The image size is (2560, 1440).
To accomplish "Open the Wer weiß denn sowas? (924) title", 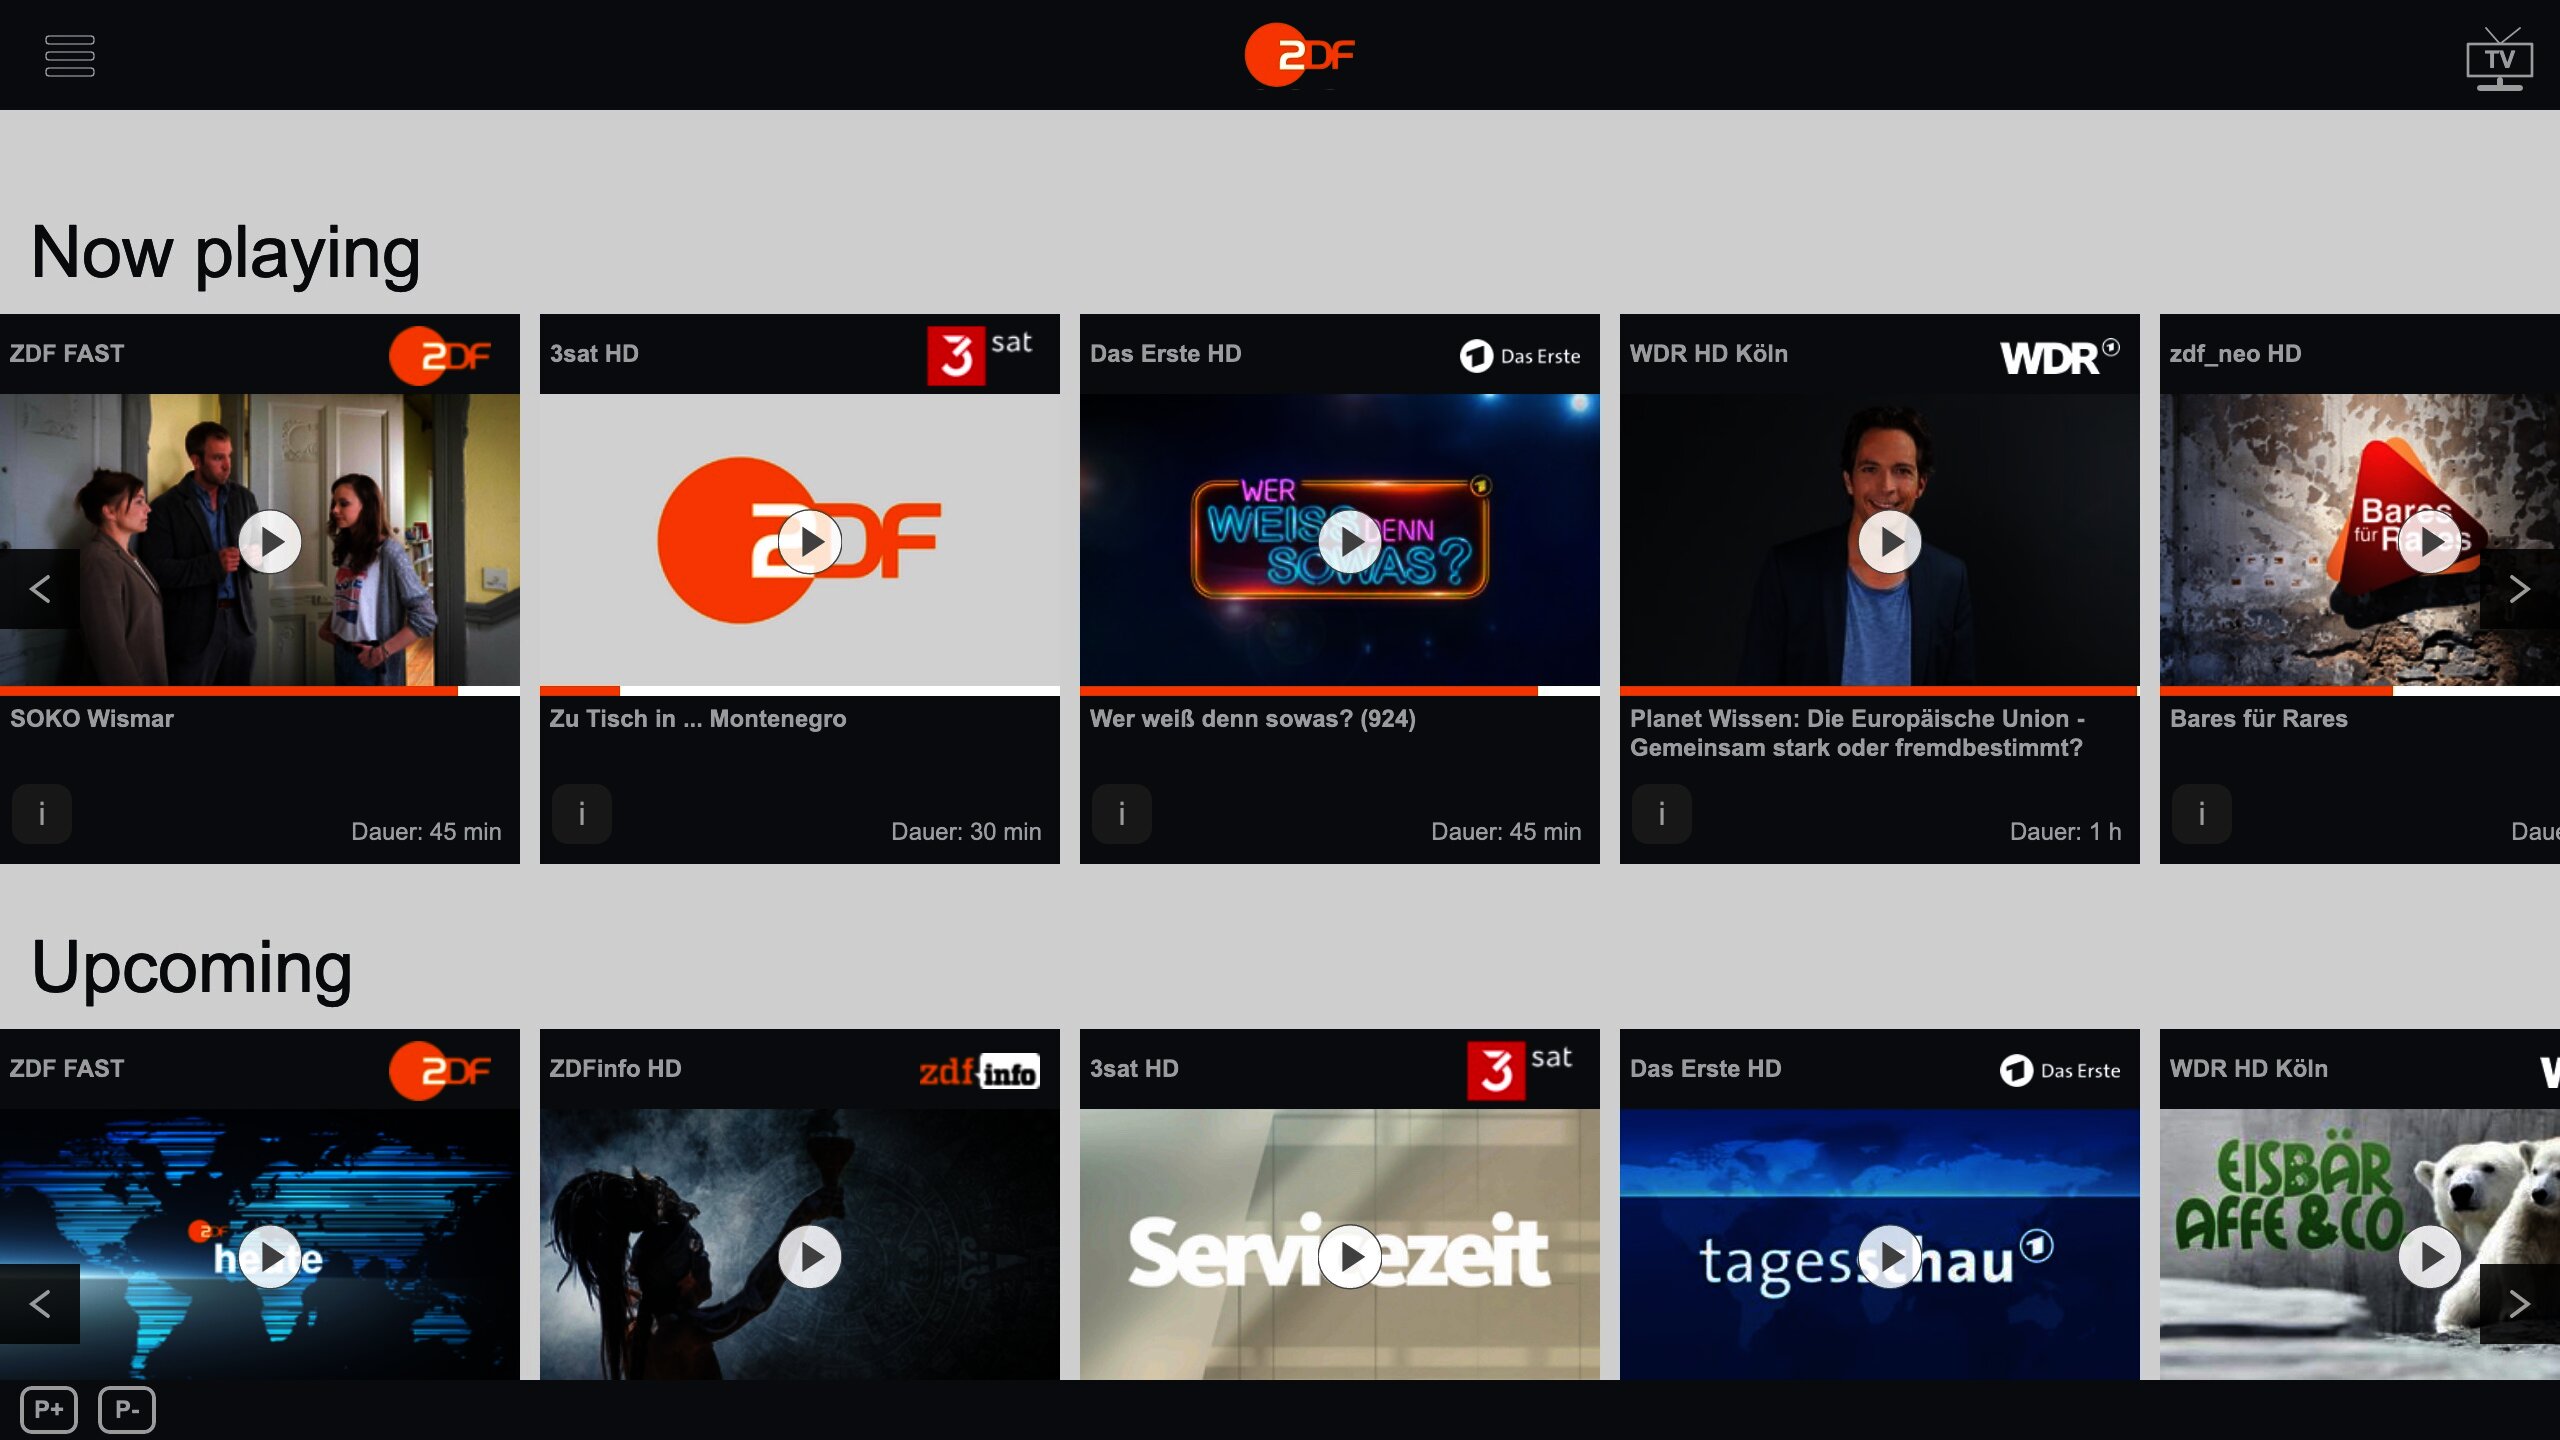I will click(1252, 719).
